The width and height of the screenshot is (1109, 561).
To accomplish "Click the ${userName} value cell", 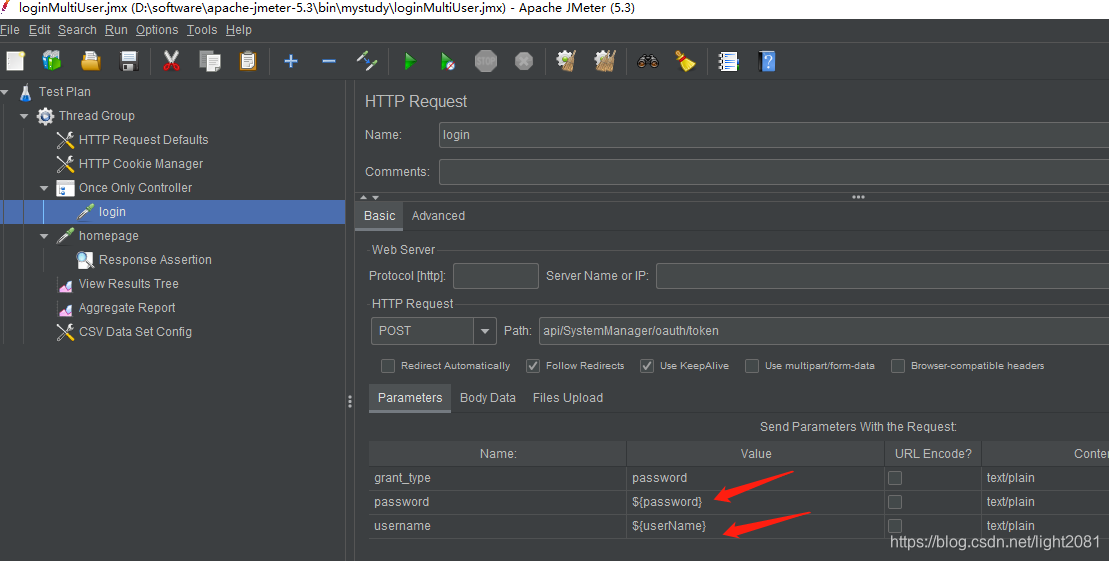I will [755, 526].
